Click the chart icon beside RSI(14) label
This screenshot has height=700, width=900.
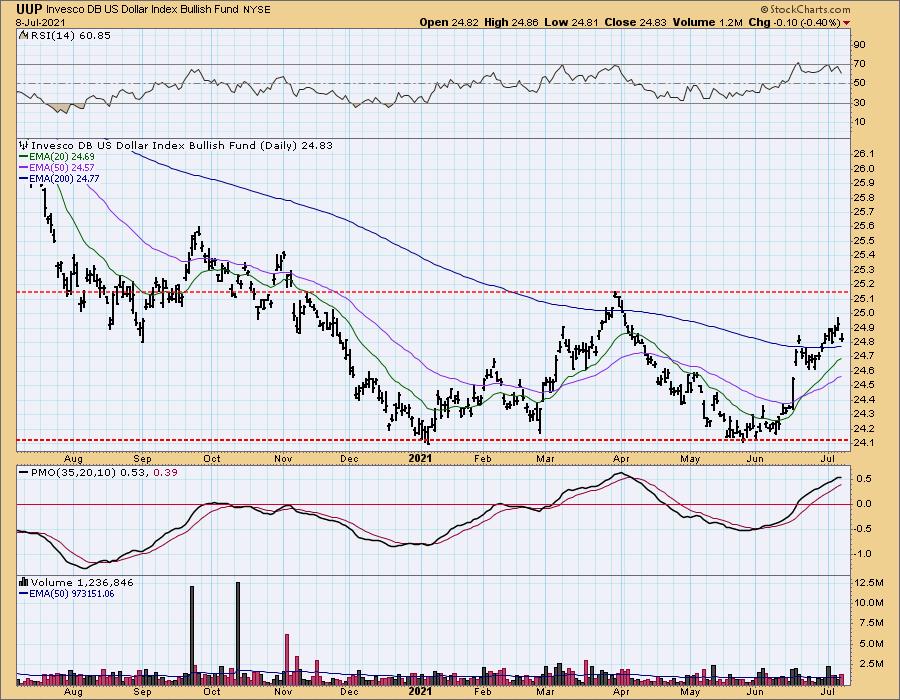pyautogui.click(x=23, y=36)
